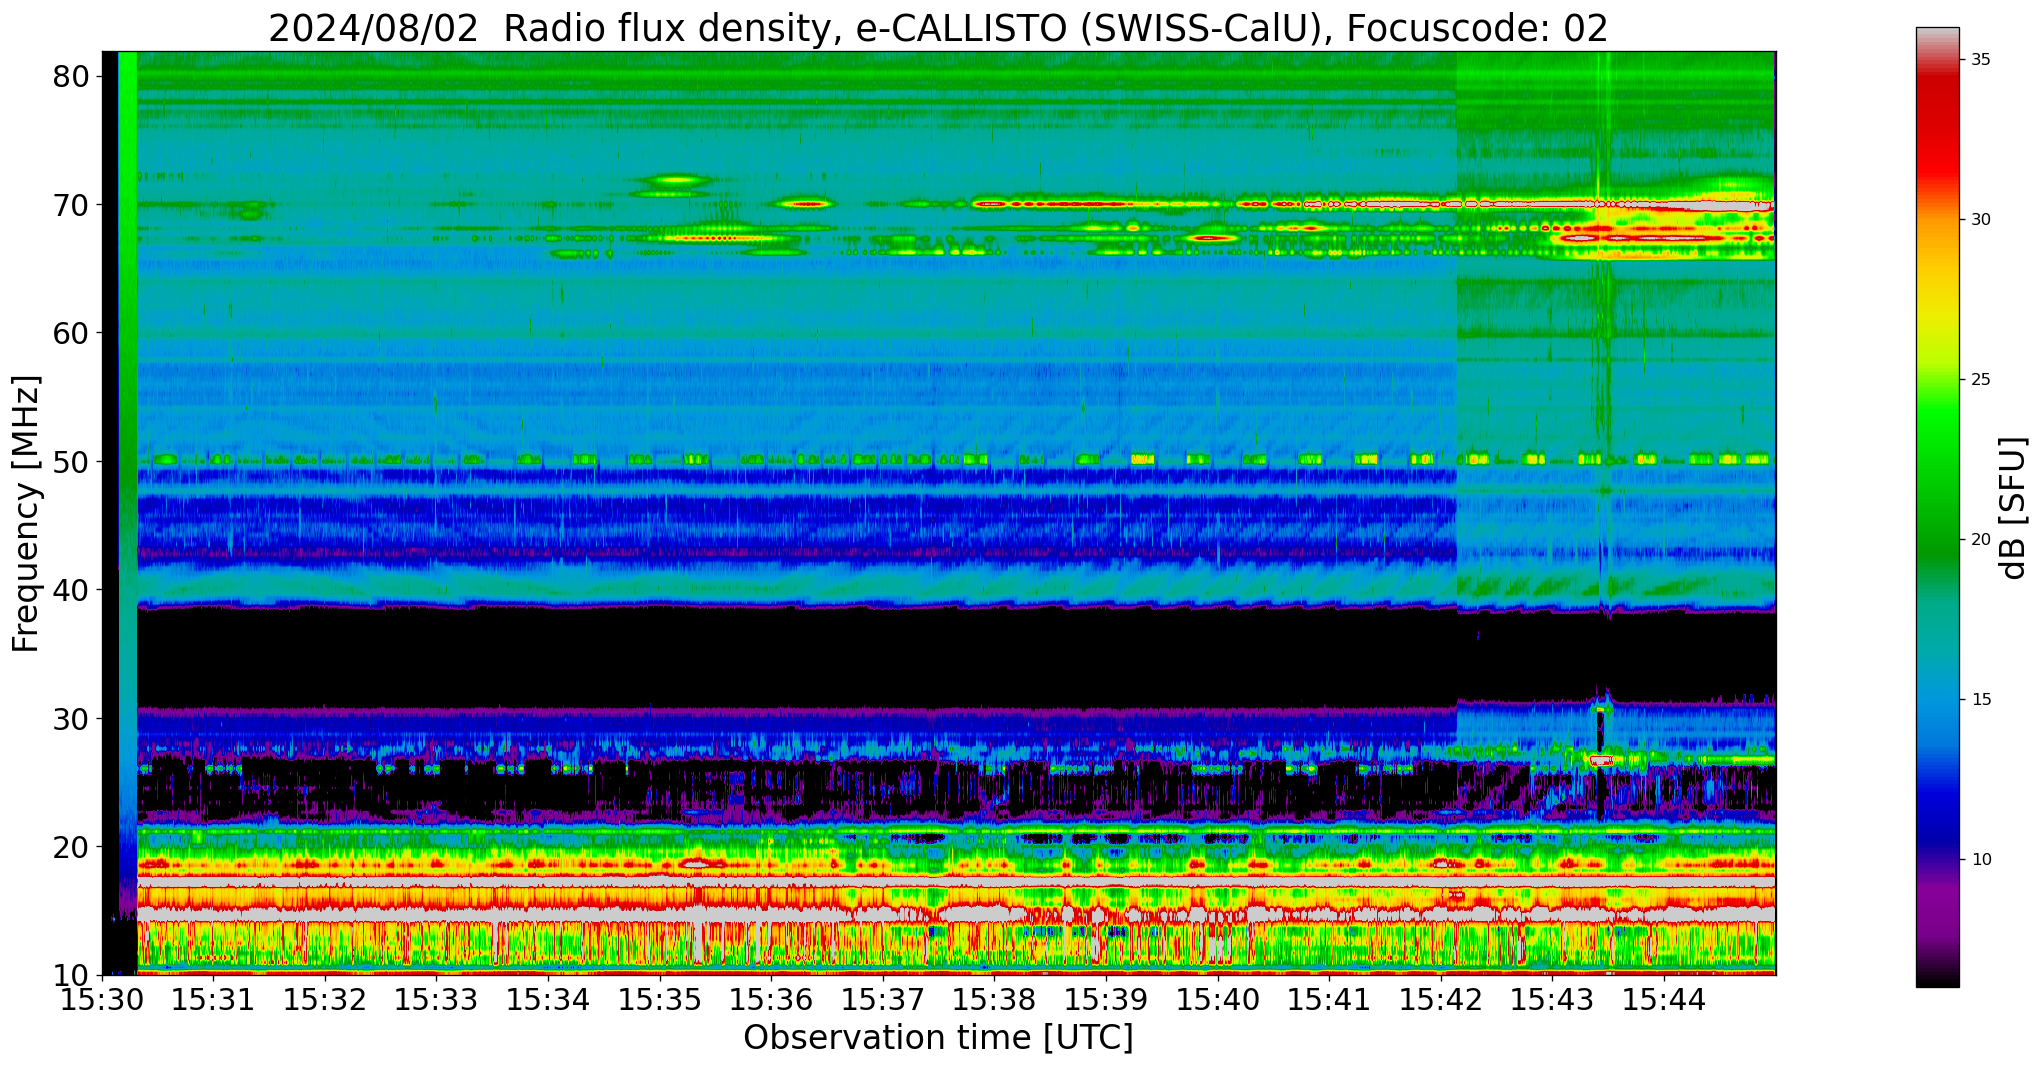Click the 15:31 time tick label
Screen dimensions: 2043x1067
(212, 1000)
